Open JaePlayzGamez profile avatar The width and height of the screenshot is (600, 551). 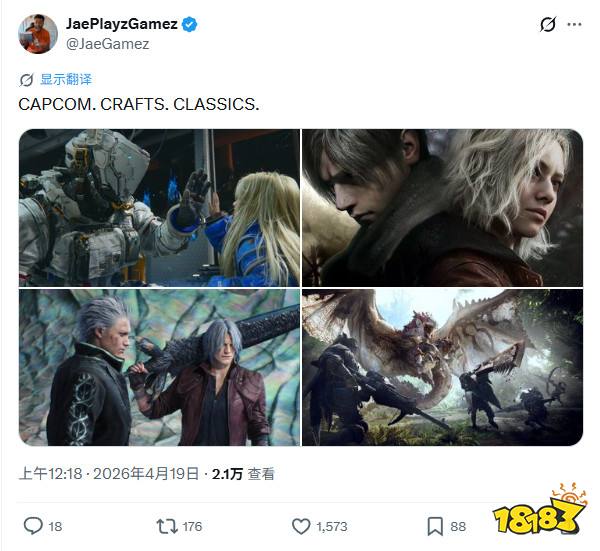(x=38, y=34)
